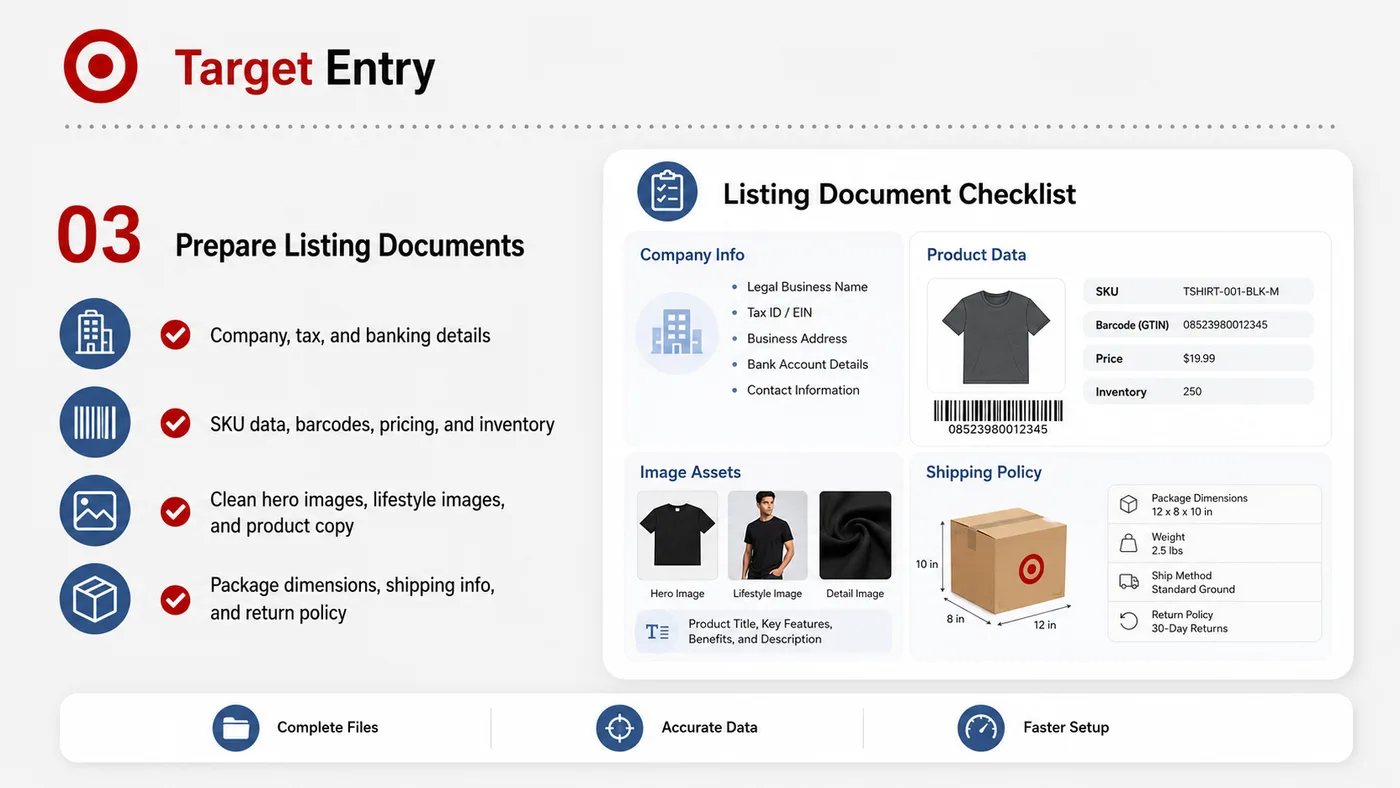Click the cube icon next to Package Dimensions
Image resolution: width=1400 pixels, height=788 pixels.
click(x=1128, y=504)
